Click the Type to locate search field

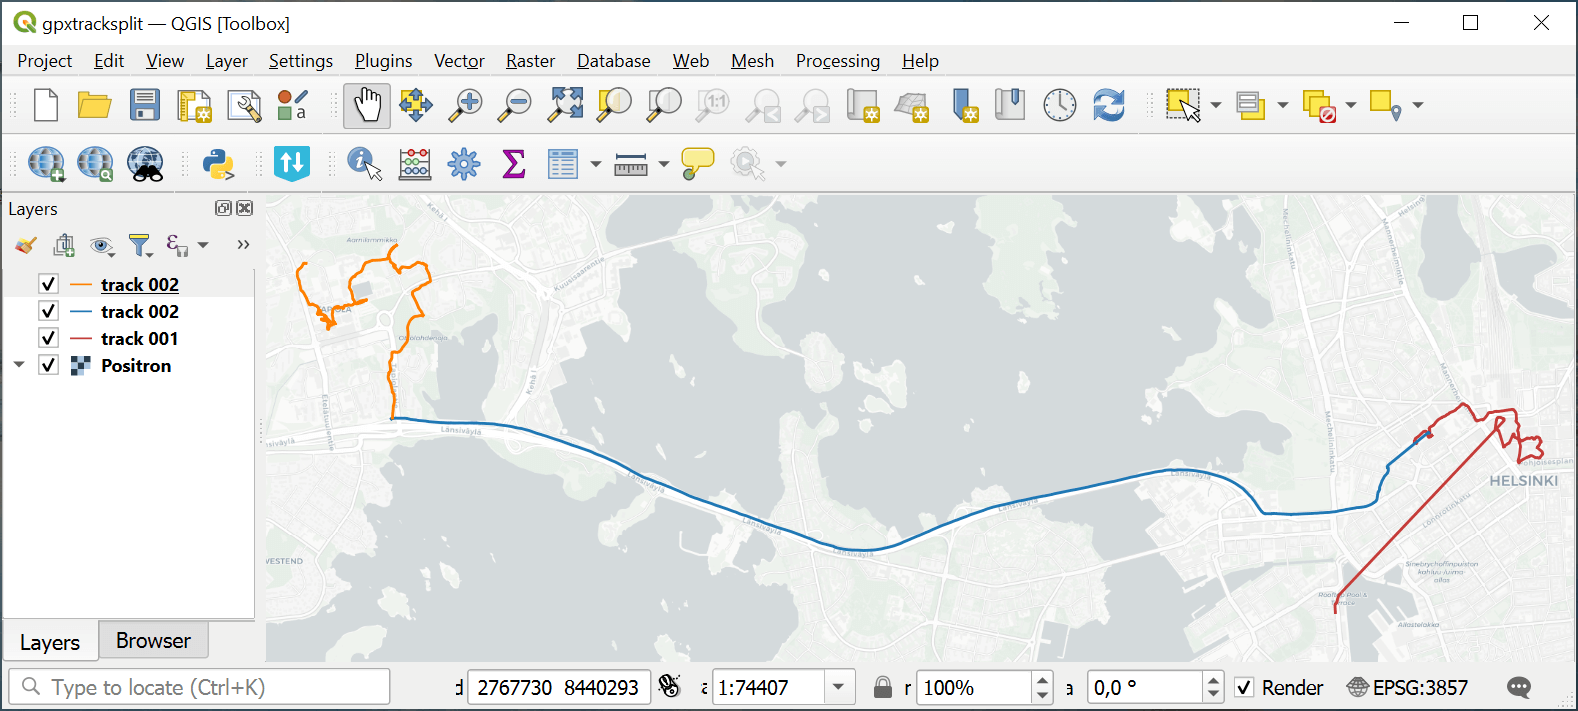200,688
